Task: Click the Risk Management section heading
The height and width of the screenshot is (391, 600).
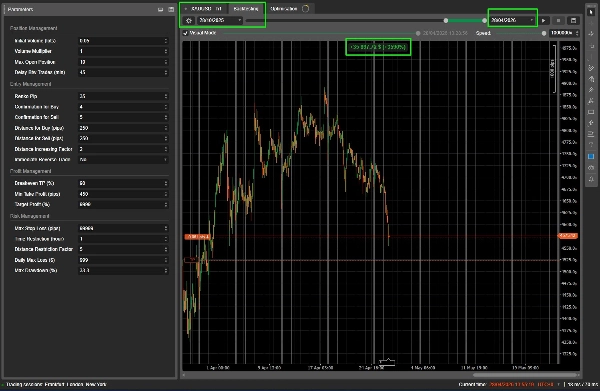Action: pos(30,216)
